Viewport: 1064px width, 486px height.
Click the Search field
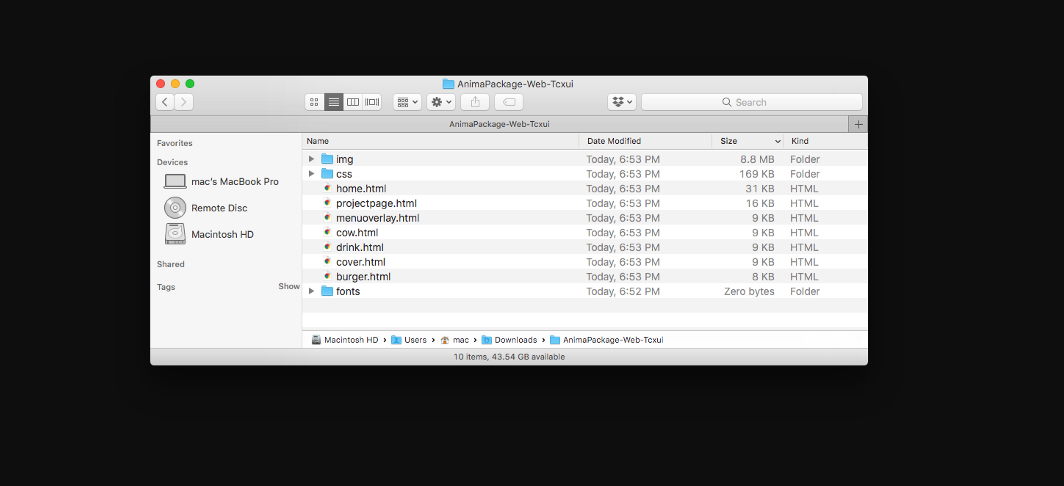tap(752, 102)
